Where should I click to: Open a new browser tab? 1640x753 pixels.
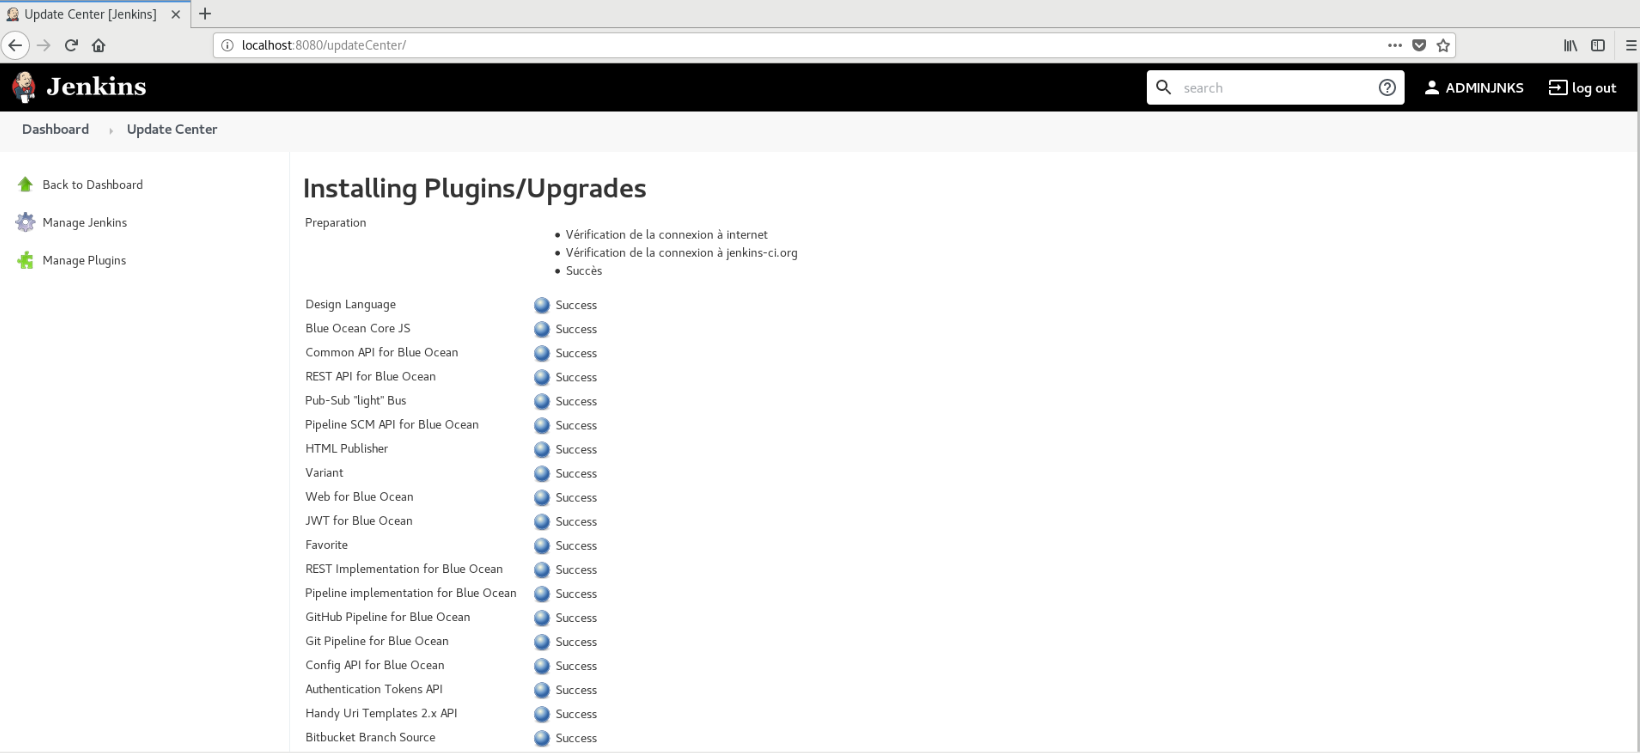pyautogui.click(x=205, y=14)
